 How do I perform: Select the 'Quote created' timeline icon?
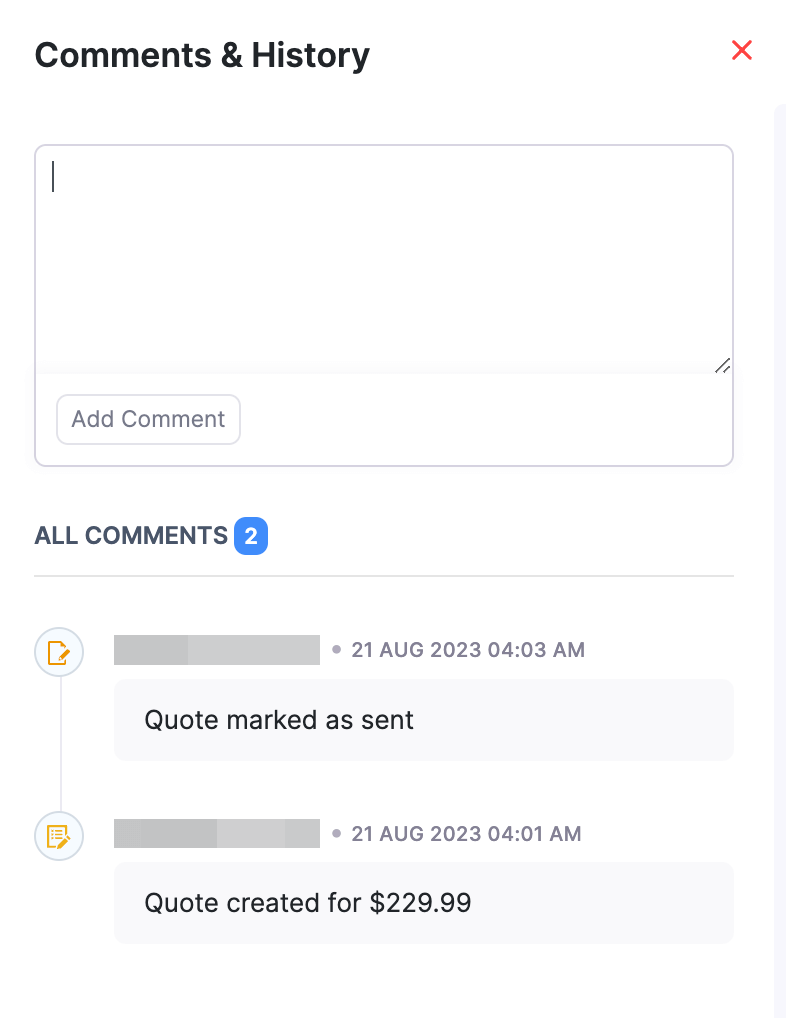pos(59,836)
